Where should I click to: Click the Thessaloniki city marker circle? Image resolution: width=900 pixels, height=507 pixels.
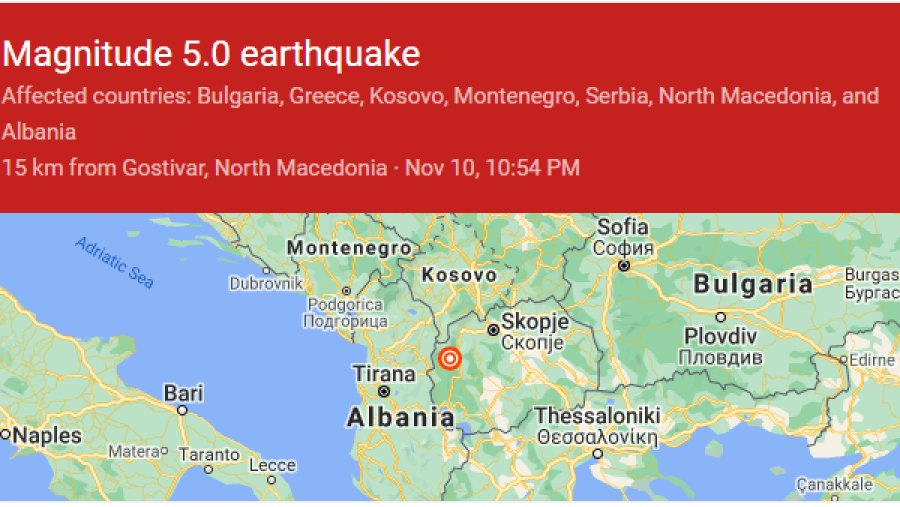tap(598, 454)
